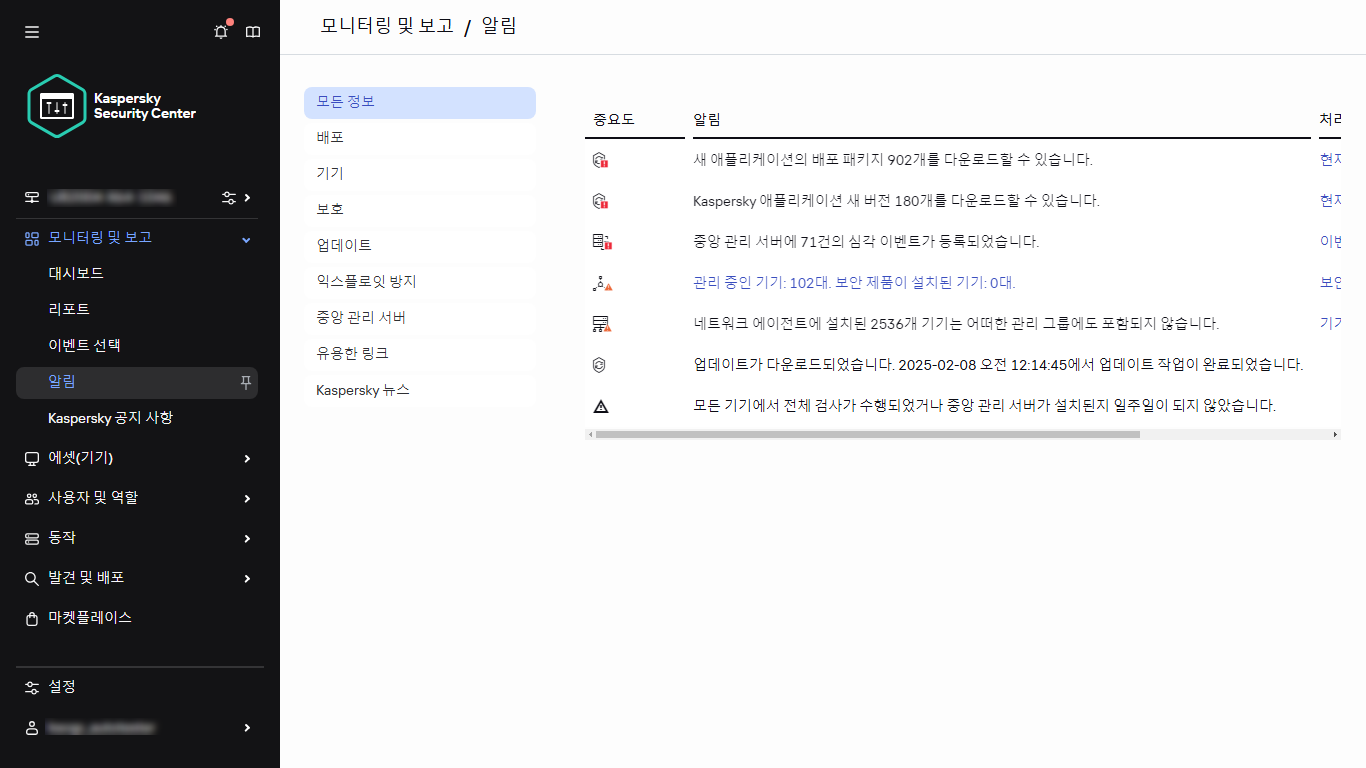
Task: Click the hamburger menu icon
Action: pos(31,31)
